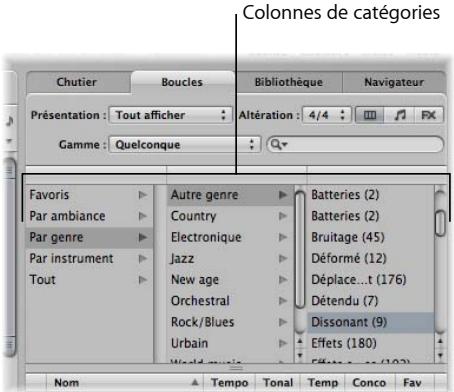The image size is (454, 392).
Task: Select the Orchestral genre
Action: click(230, 301)
